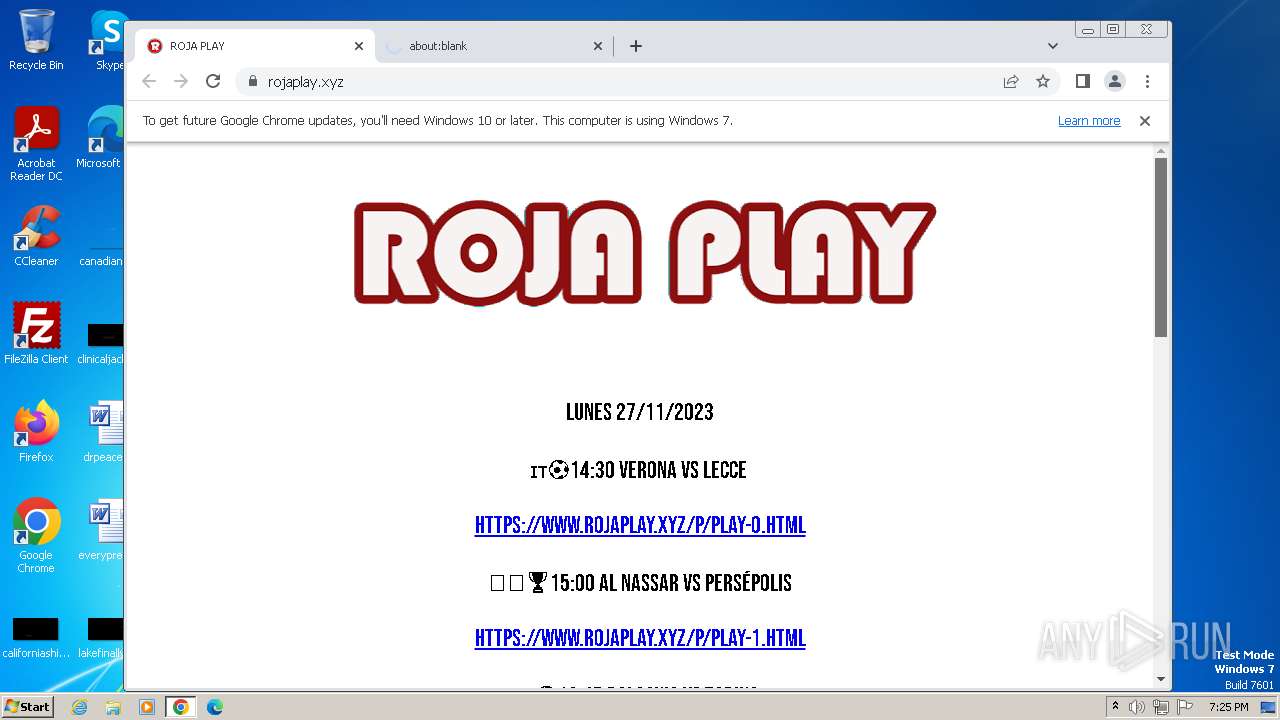Click scrollbar up arrow

click(x=1161, y=151)
